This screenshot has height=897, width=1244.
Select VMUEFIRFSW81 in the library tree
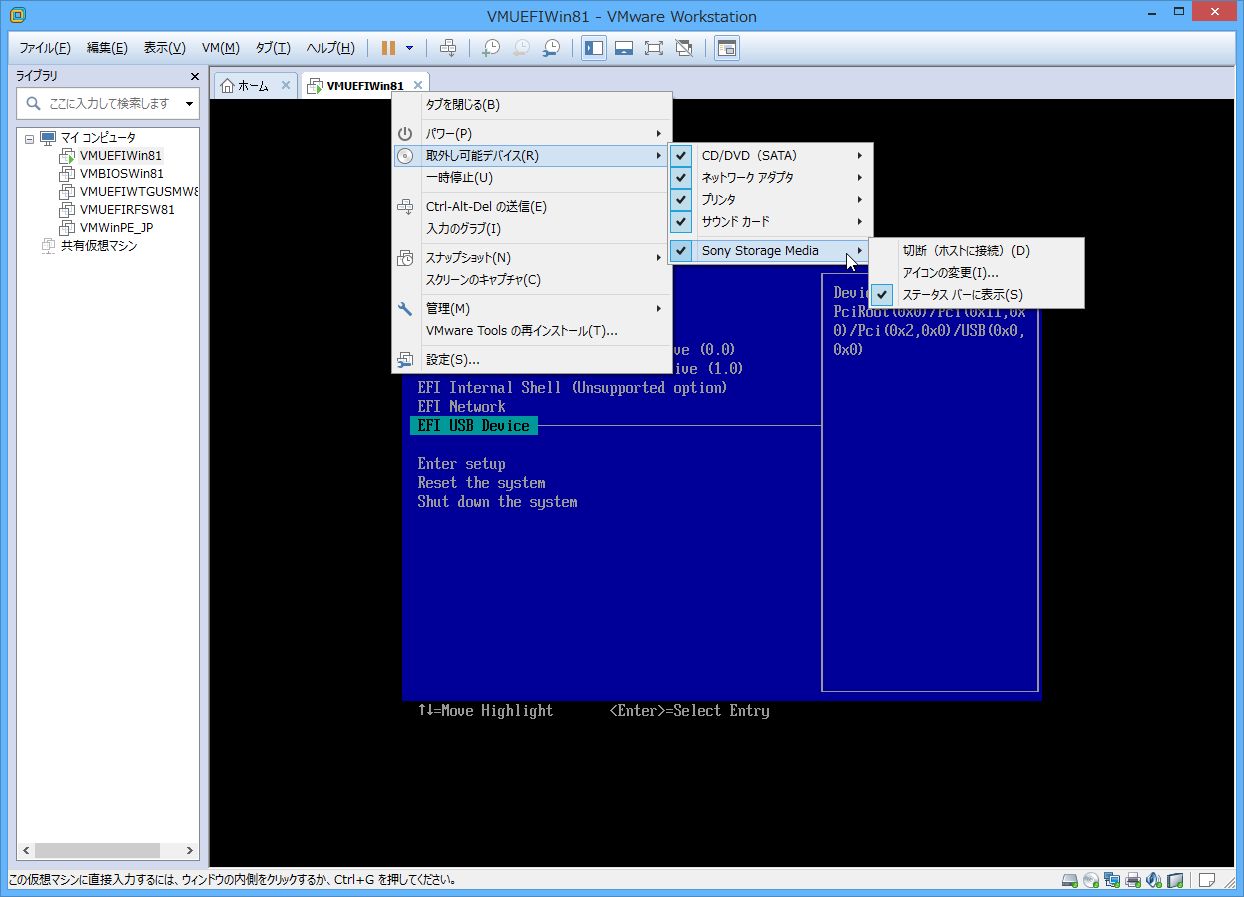point(127,210)
